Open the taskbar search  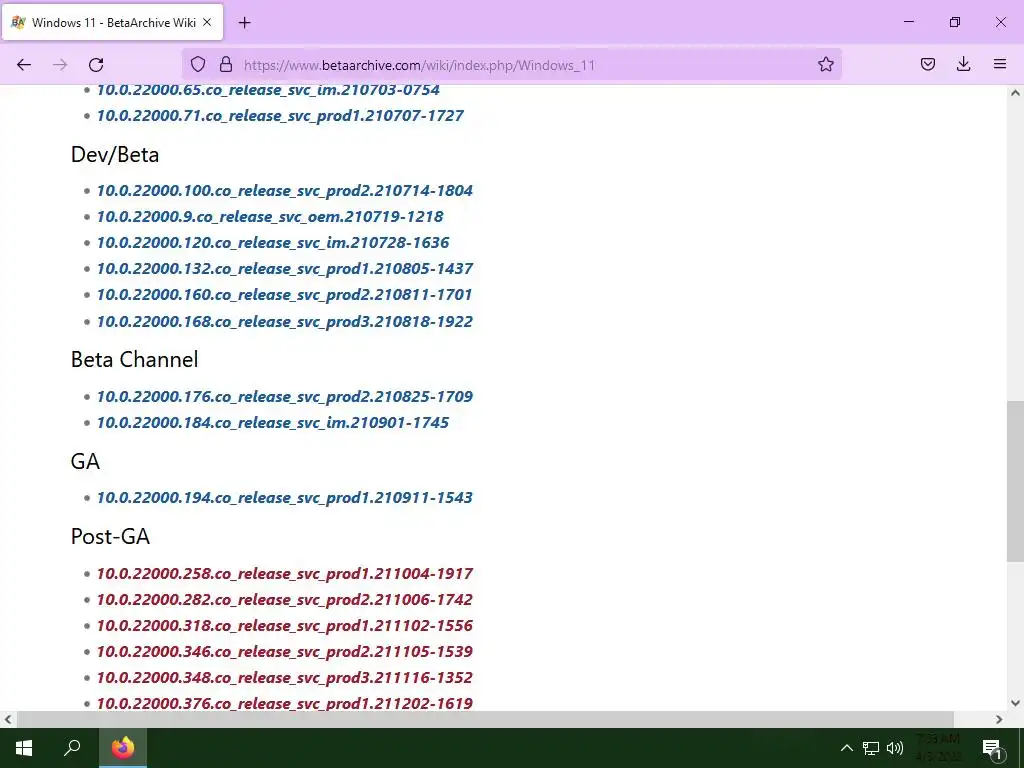coord(72,748)
